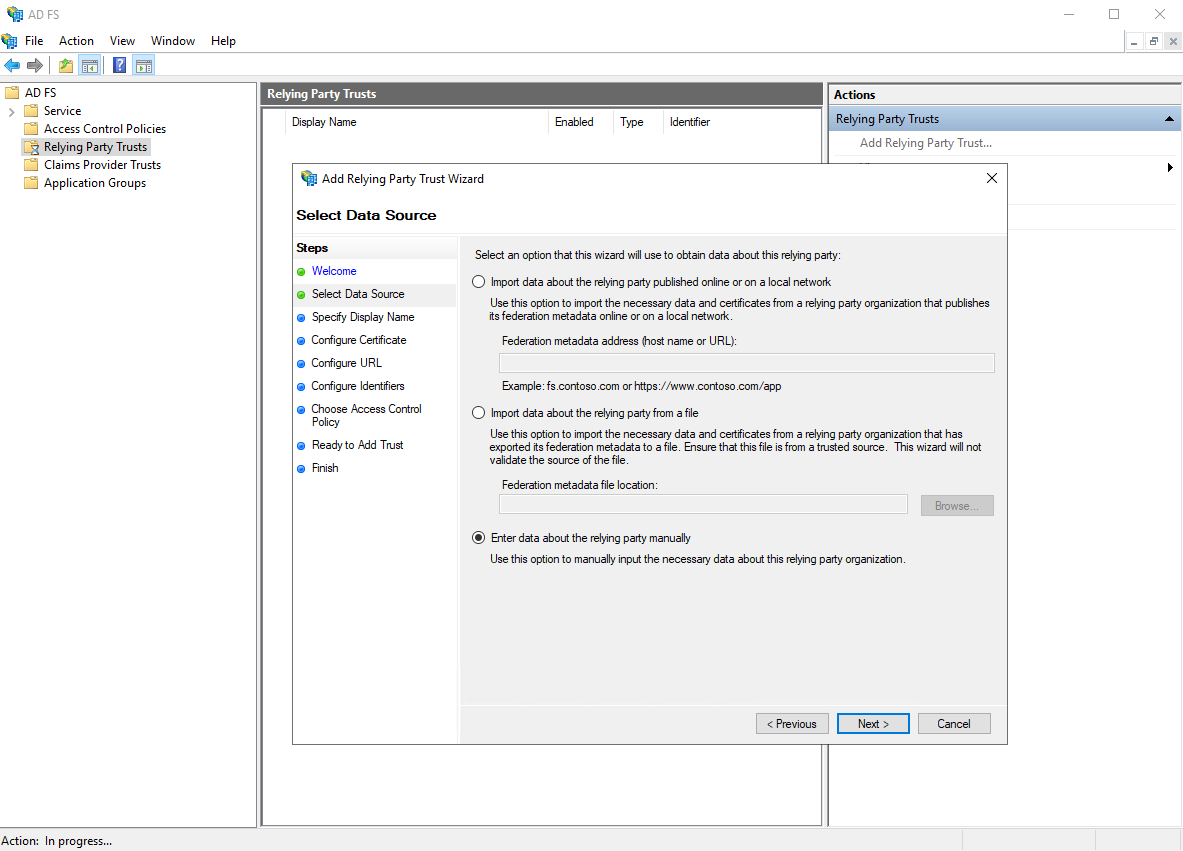This screenshot has height=851, width=1183.
Task: Click the Access Control Policies folder icon
Action: point(31,129)
